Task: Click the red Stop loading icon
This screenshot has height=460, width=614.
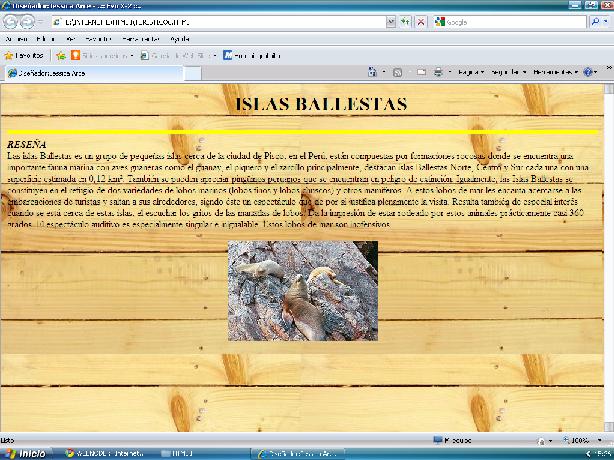Action: 420,21
